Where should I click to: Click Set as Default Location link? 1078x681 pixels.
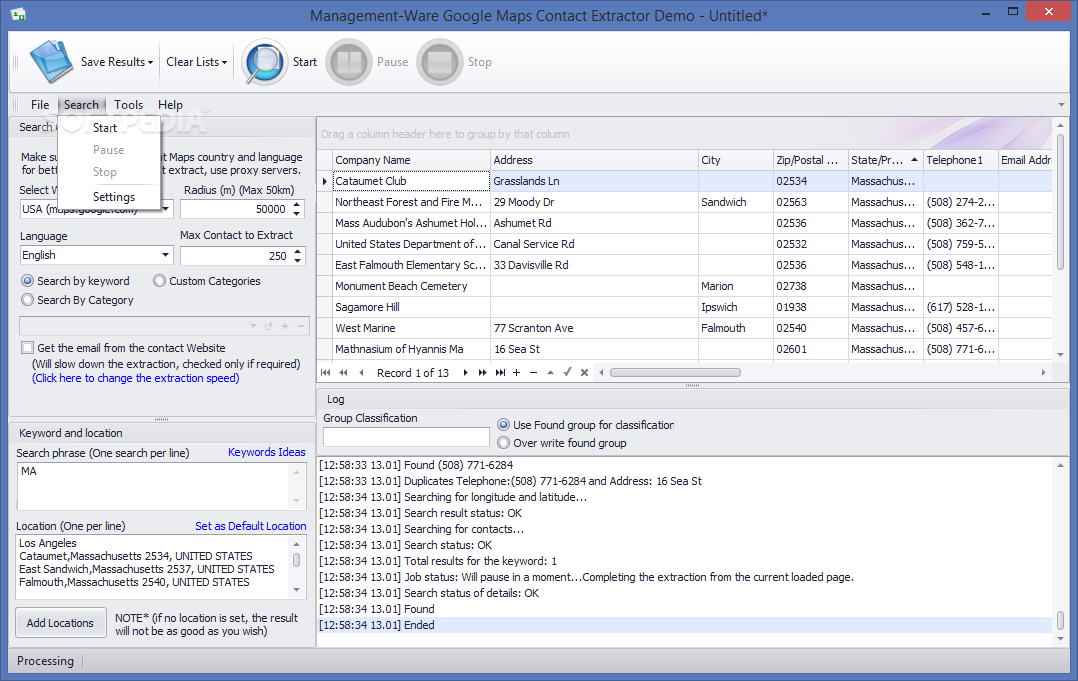(x=250, y=526)
